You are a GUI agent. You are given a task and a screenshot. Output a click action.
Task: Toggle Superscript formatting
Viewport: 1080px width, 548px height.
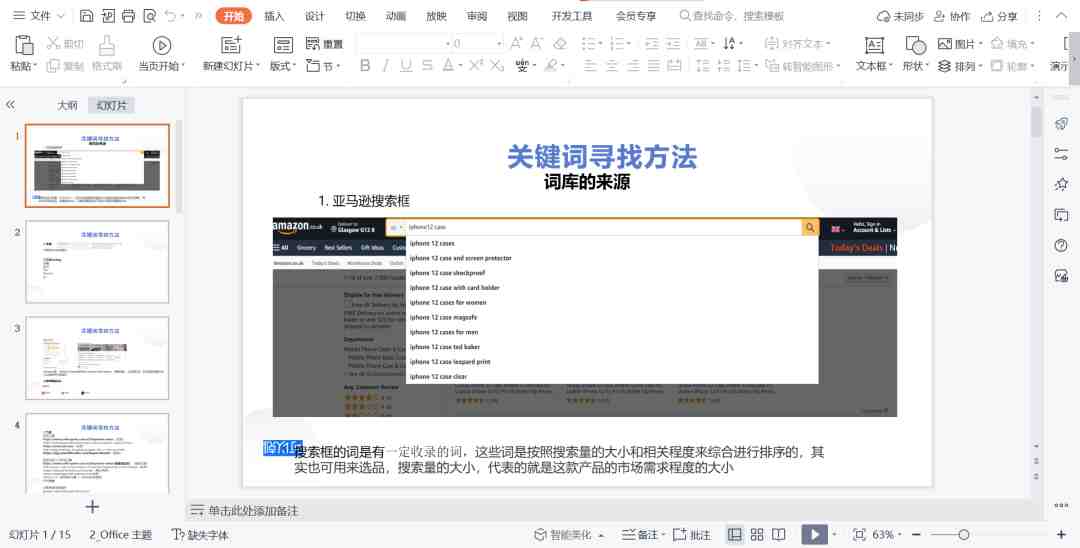476,65
